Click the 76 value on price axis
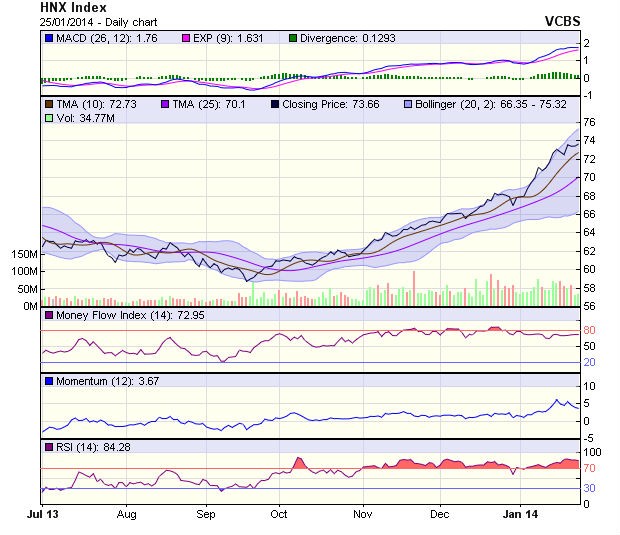Image resolution: width=620 pixels, height=535 pixels. click(x=590, y=122)
